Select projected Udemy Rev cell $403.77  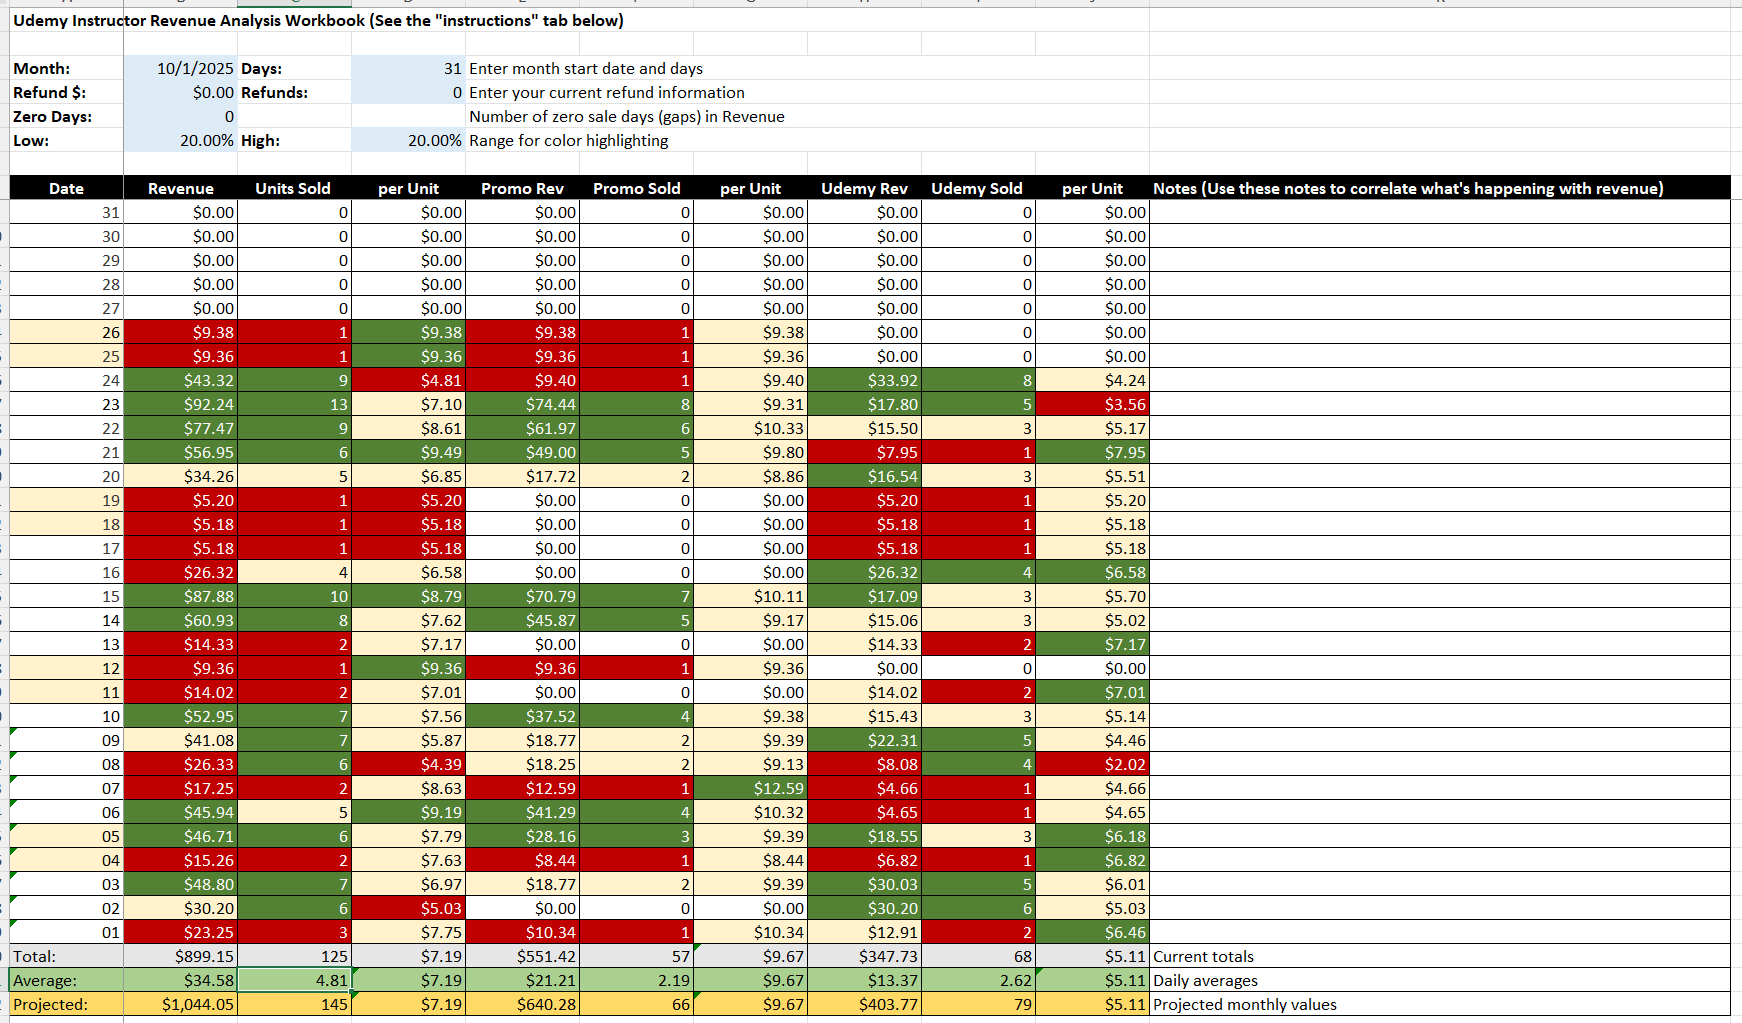(x=864, y=1004)
